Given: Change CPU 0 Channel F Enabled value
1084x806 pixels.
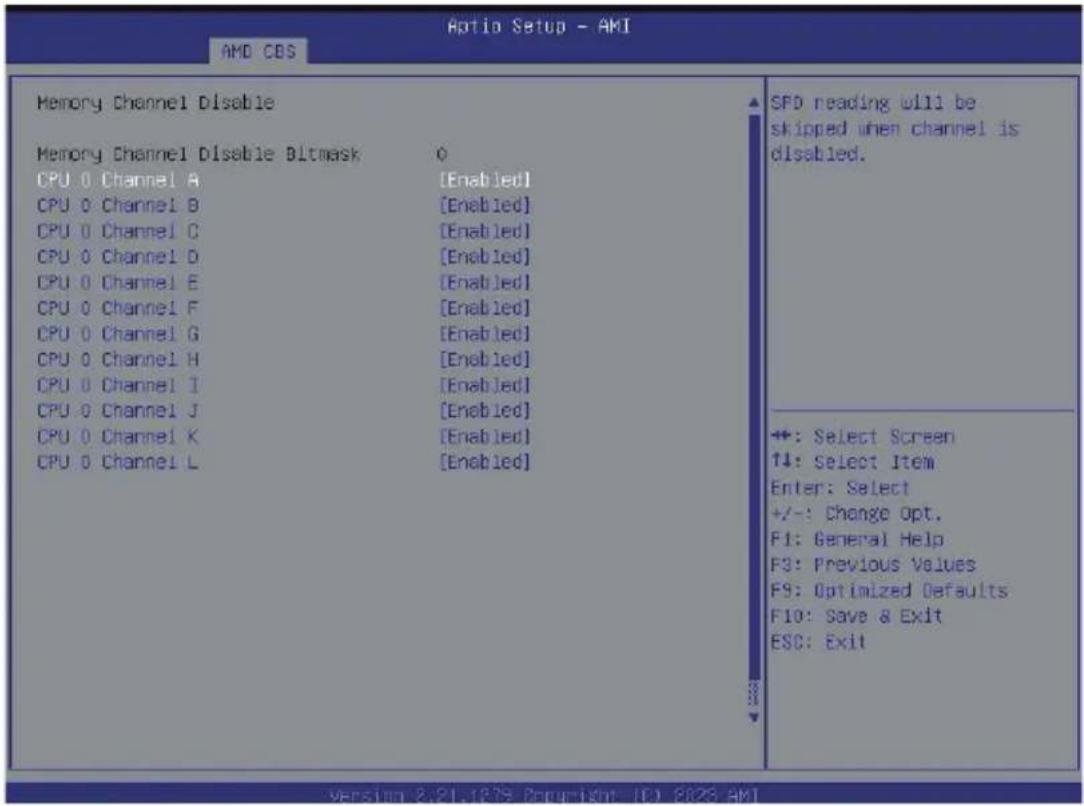Looking at the screenshot, I should (x=485, y=308).
